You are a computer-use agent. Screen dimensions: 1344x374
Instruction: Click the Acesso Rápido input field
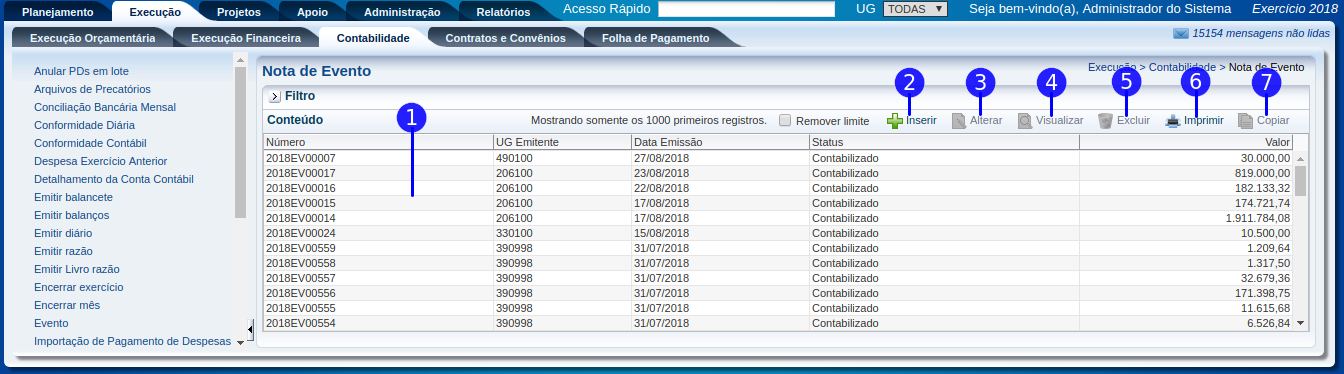point(746,9)
